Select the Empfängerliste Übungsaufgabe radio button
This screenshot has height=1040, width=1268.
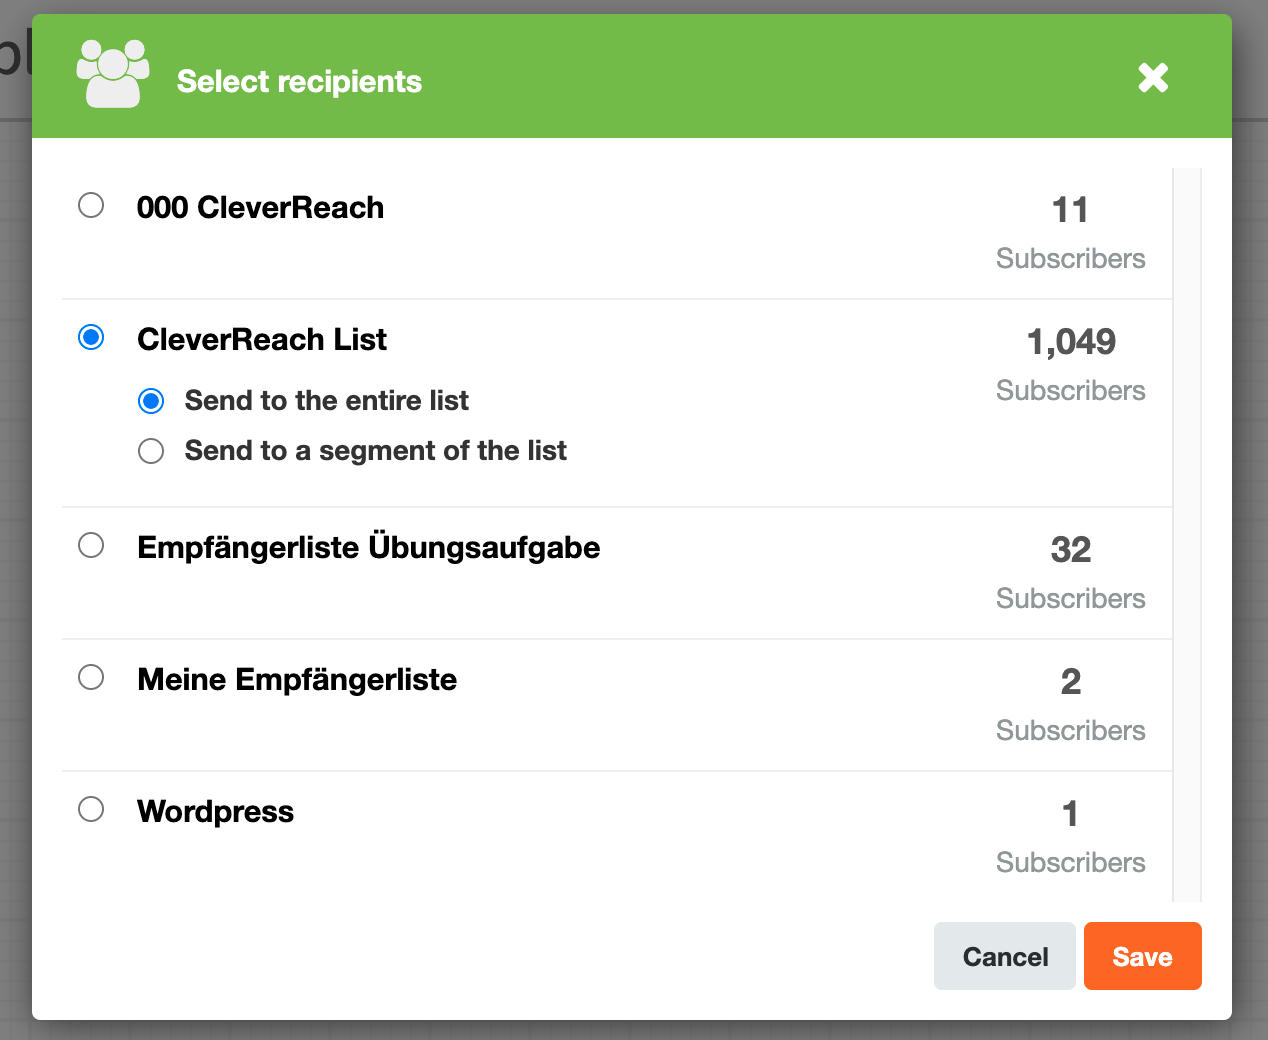(91, 545)
